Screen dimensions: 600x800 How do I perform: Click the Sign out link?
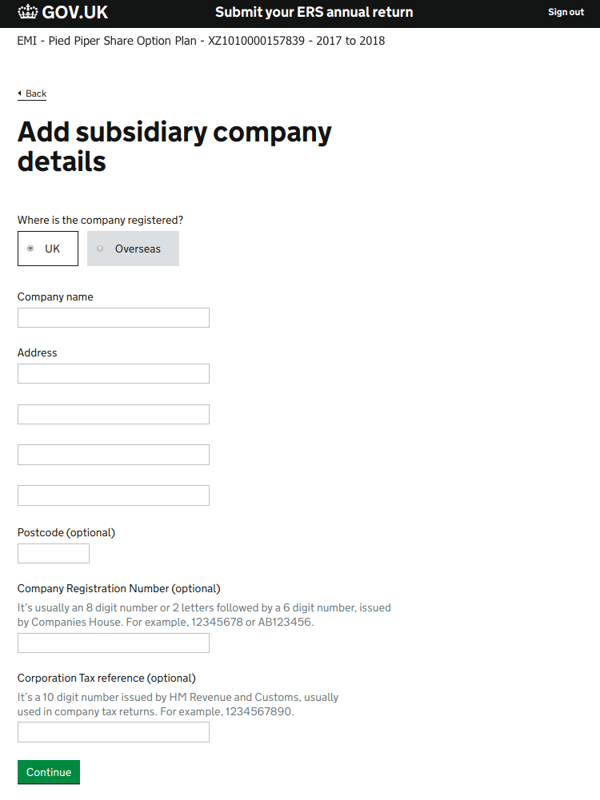[566, 12]
